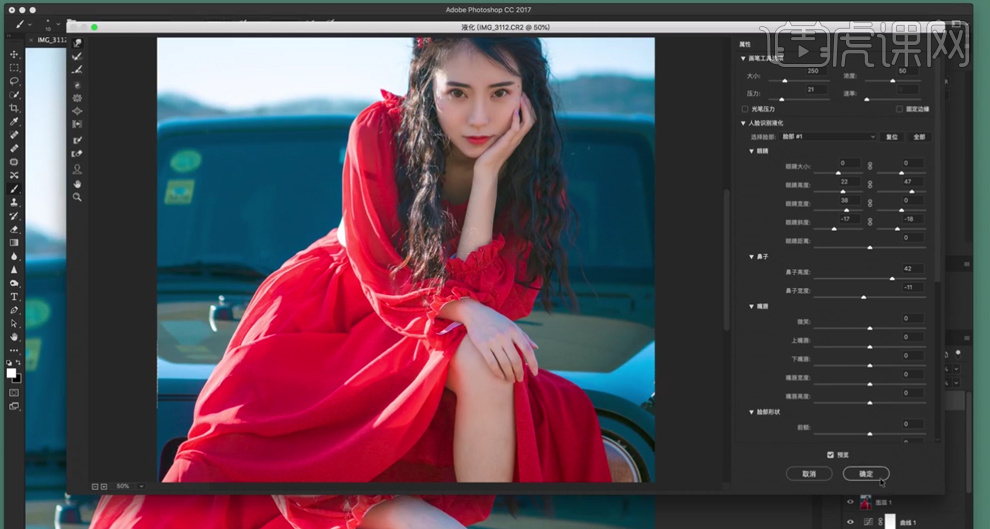This screenshot has width=990, height=529.
Task: Open the 选择脸部 face selection dropdown
Action: click(x=828, y=137)
